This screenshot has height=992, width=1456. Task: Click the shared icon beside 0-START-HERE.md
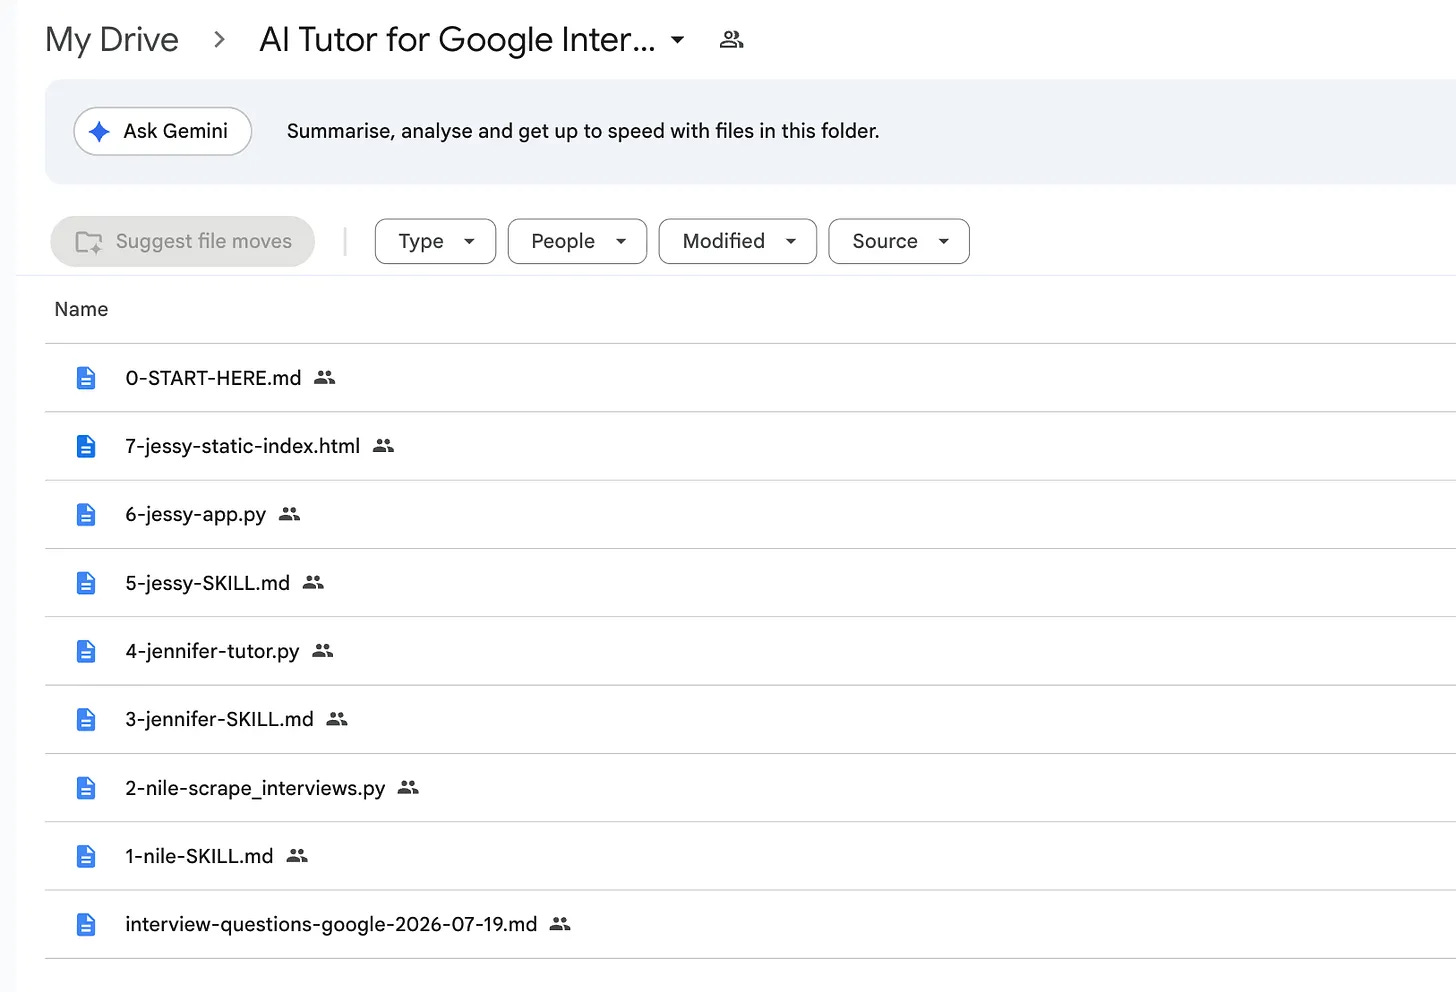324,378
